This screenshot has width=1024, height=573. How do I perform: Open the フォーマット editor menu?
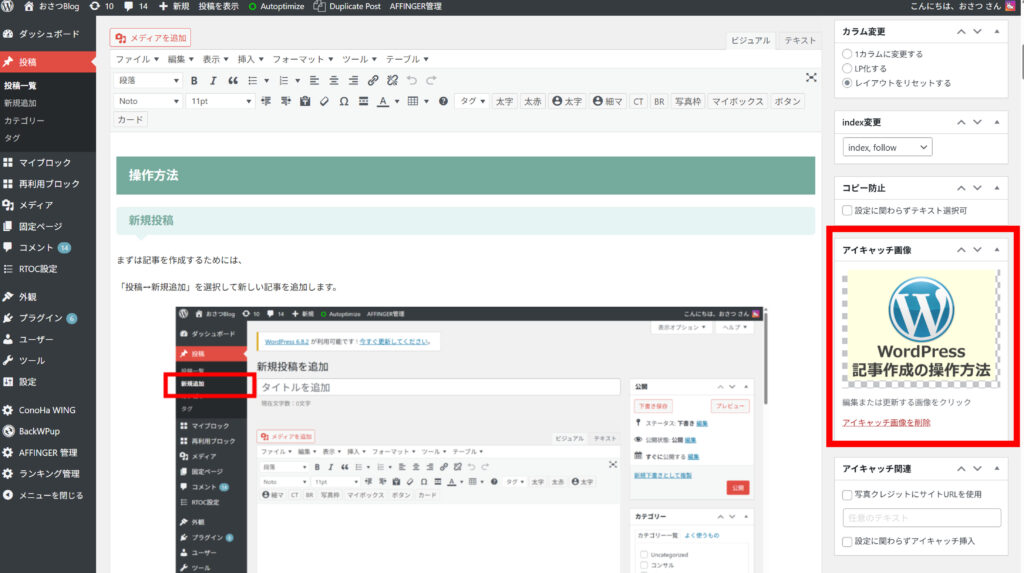pyautogui.click(x=302, y=59)
